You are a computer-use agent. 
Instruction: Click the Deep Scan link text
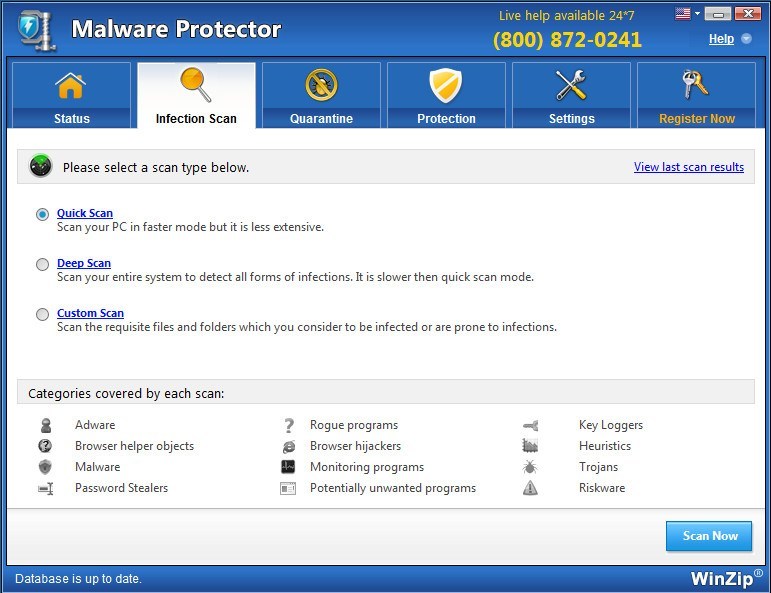tap(84, 263)
